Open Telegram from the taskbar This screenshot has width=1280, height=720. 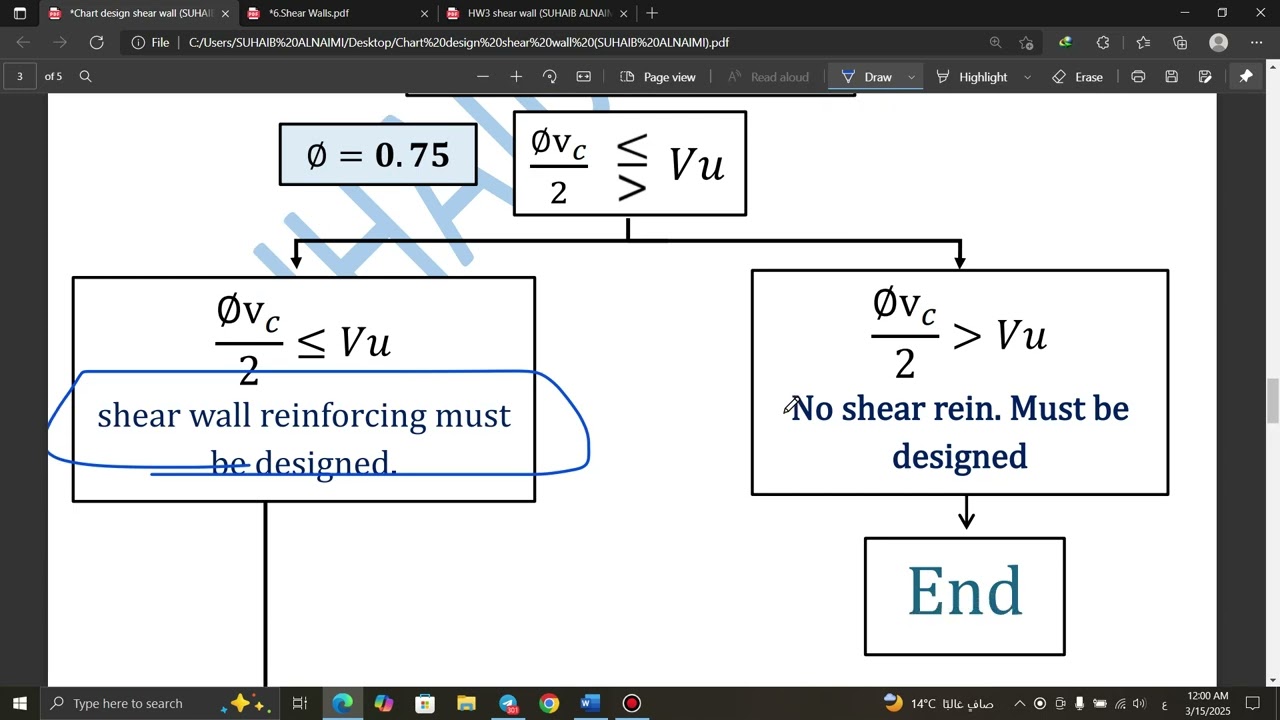[508, 703]
